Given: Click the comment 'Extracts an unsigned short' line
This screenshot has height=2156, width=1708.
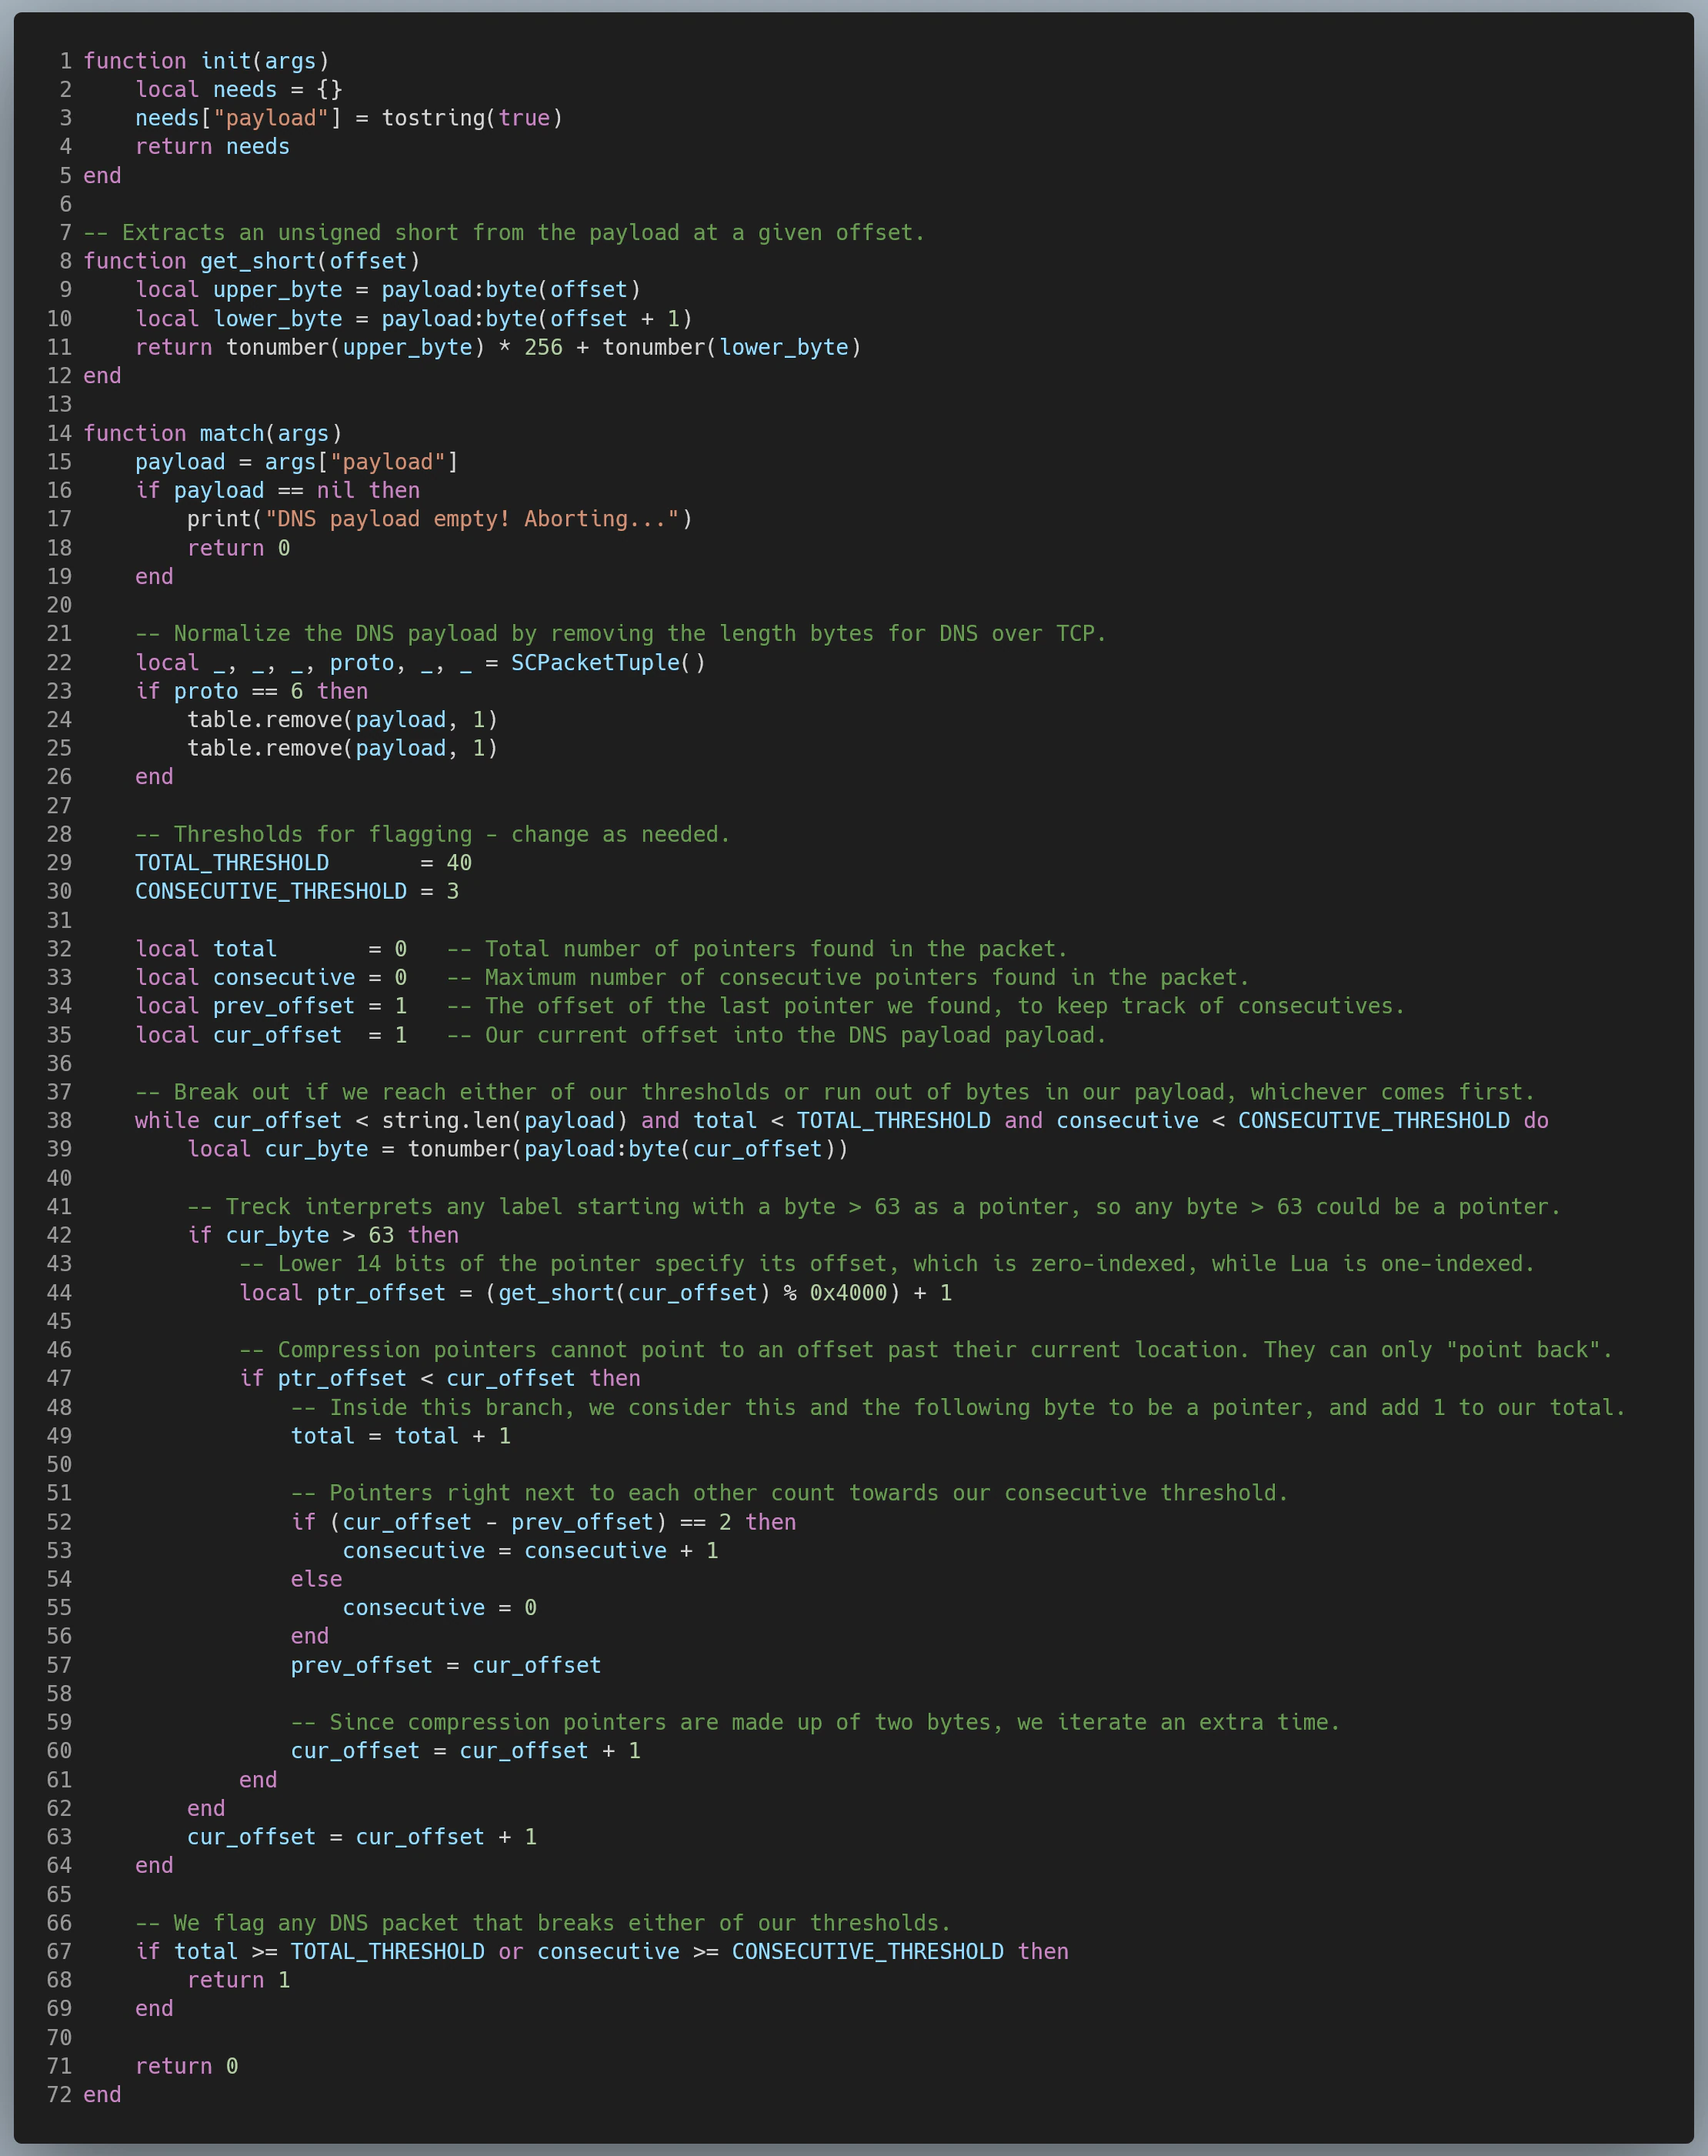Looking at the screenshot, I should (504, 233).
